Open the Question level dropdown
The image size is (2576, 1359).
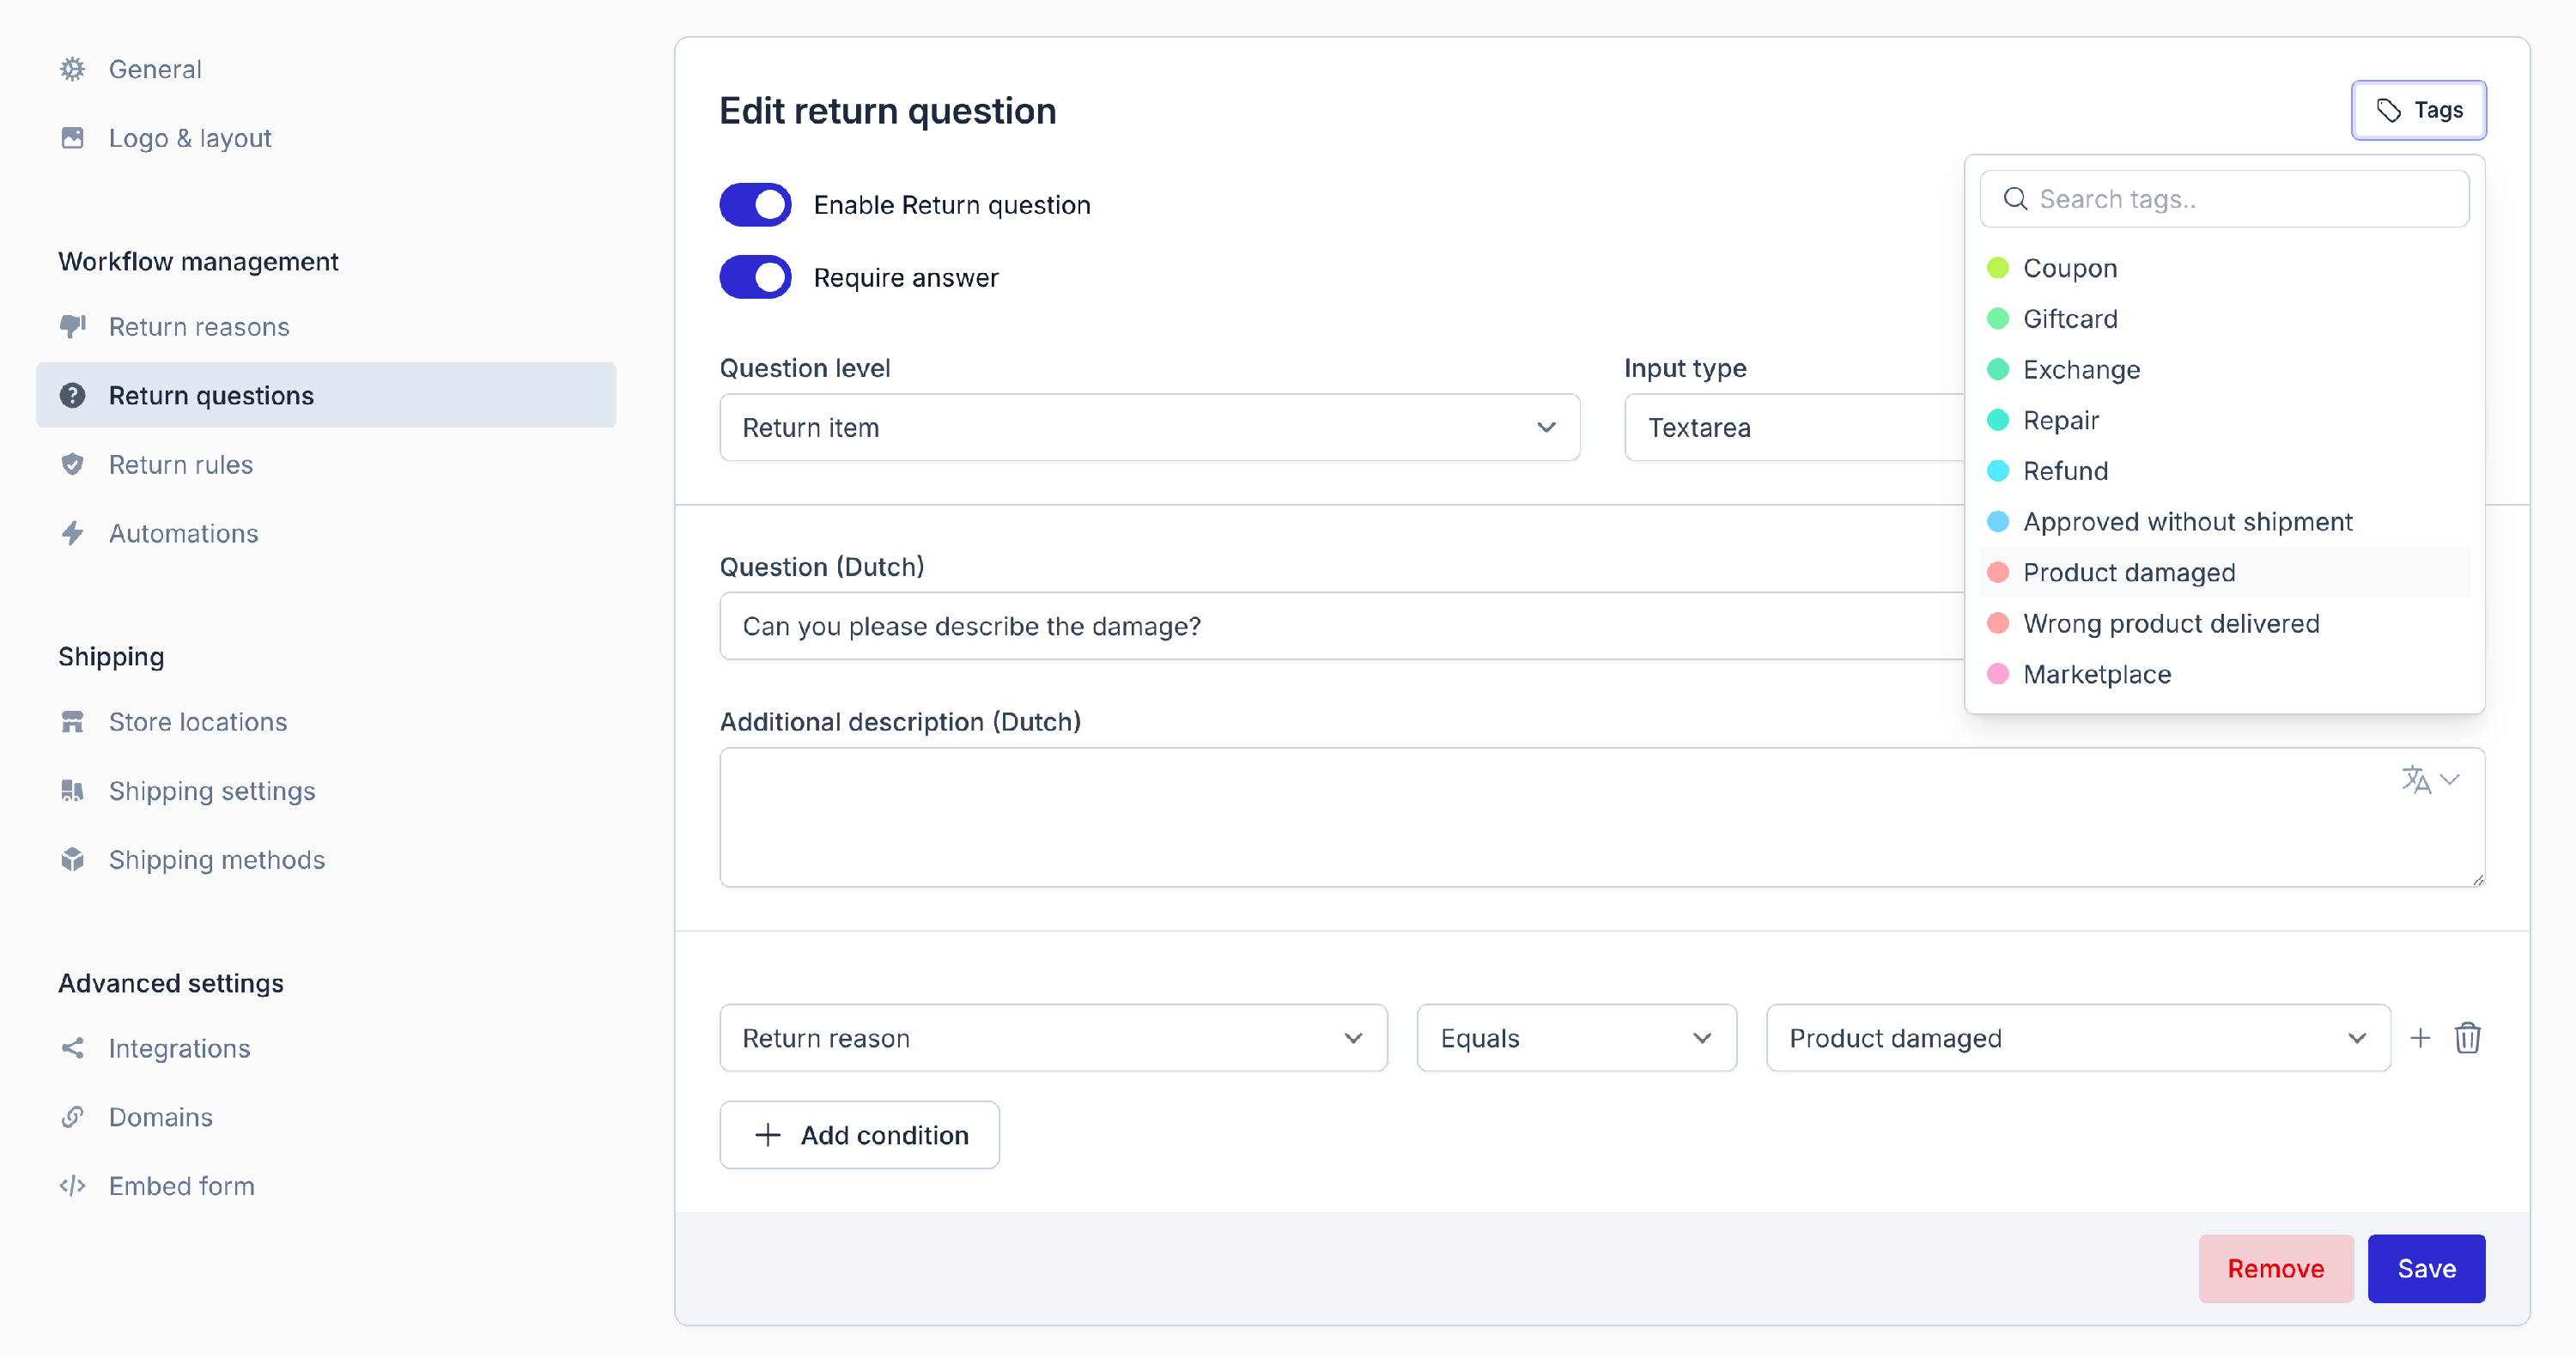point(1149,428)
